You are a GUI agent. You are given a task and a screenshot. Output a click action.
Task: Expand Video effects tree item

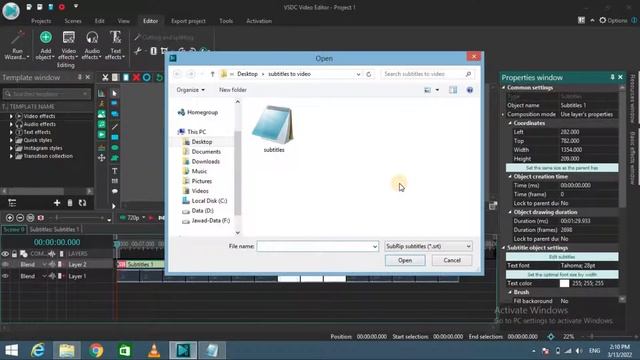(x=11, y=116)
